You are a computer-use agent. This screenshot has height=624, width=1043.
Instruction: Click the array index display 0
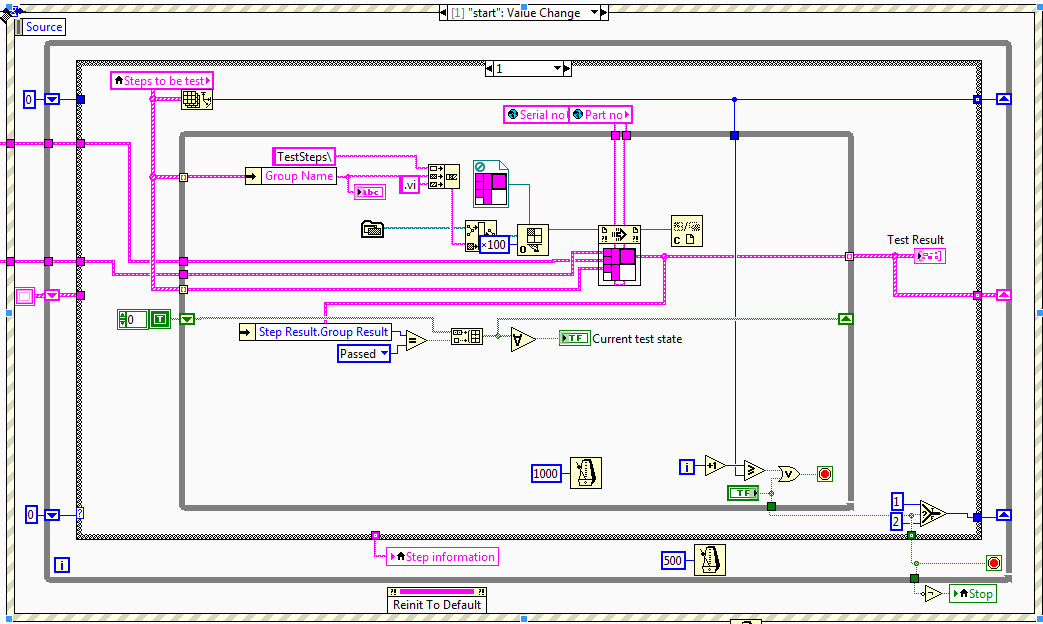(x=131, y=319)
